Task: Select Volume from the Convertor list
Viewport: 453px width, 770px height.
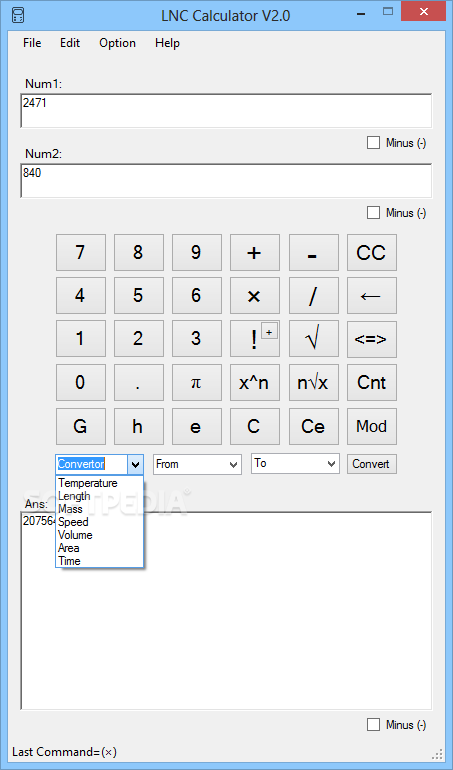Action: (99, 535)
